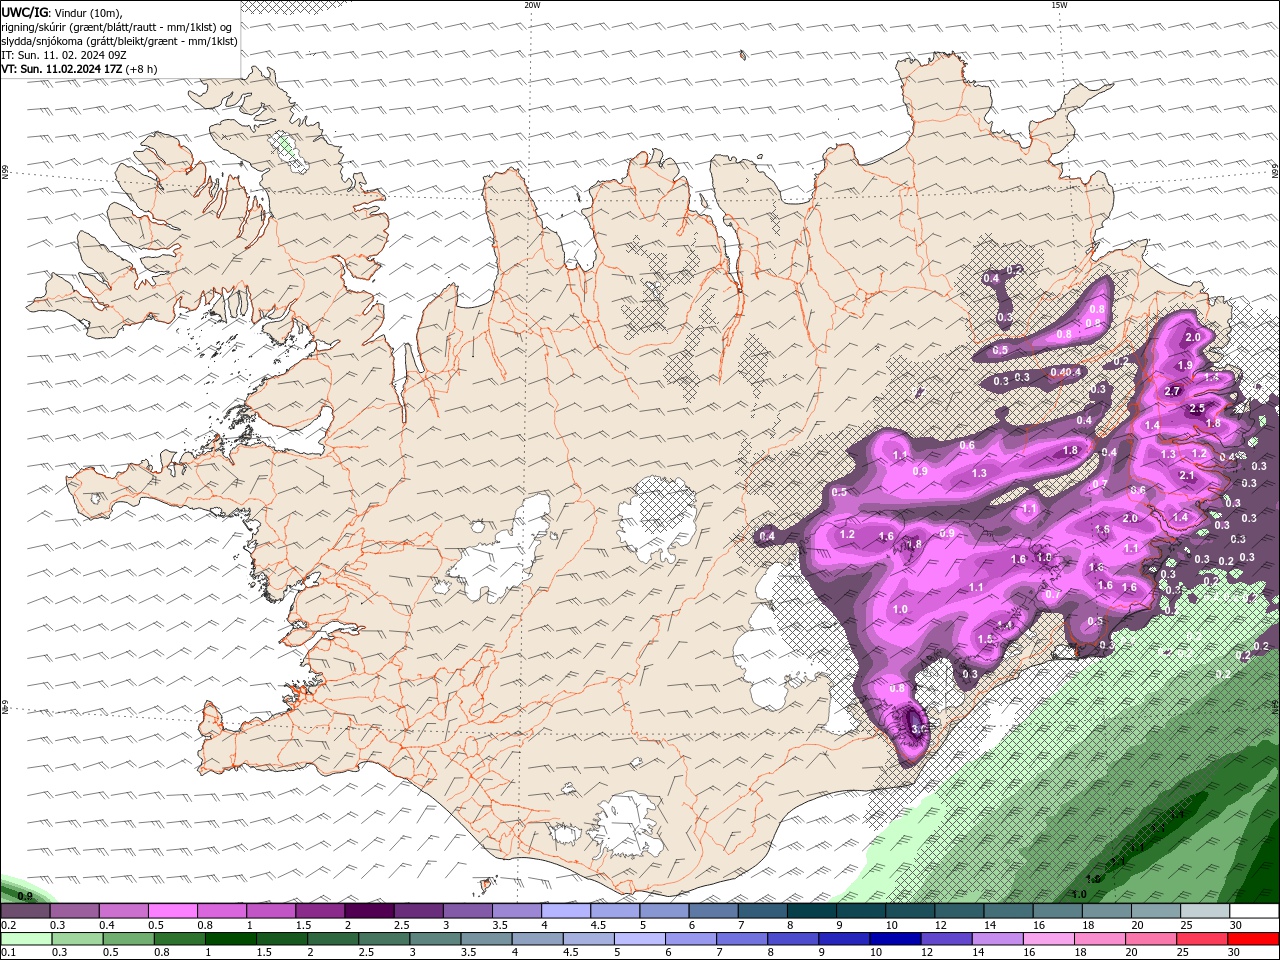Click the small green patch in the Westfjords
The height and width of the screenshot is (960, 1280).
[x=288, y=147]
